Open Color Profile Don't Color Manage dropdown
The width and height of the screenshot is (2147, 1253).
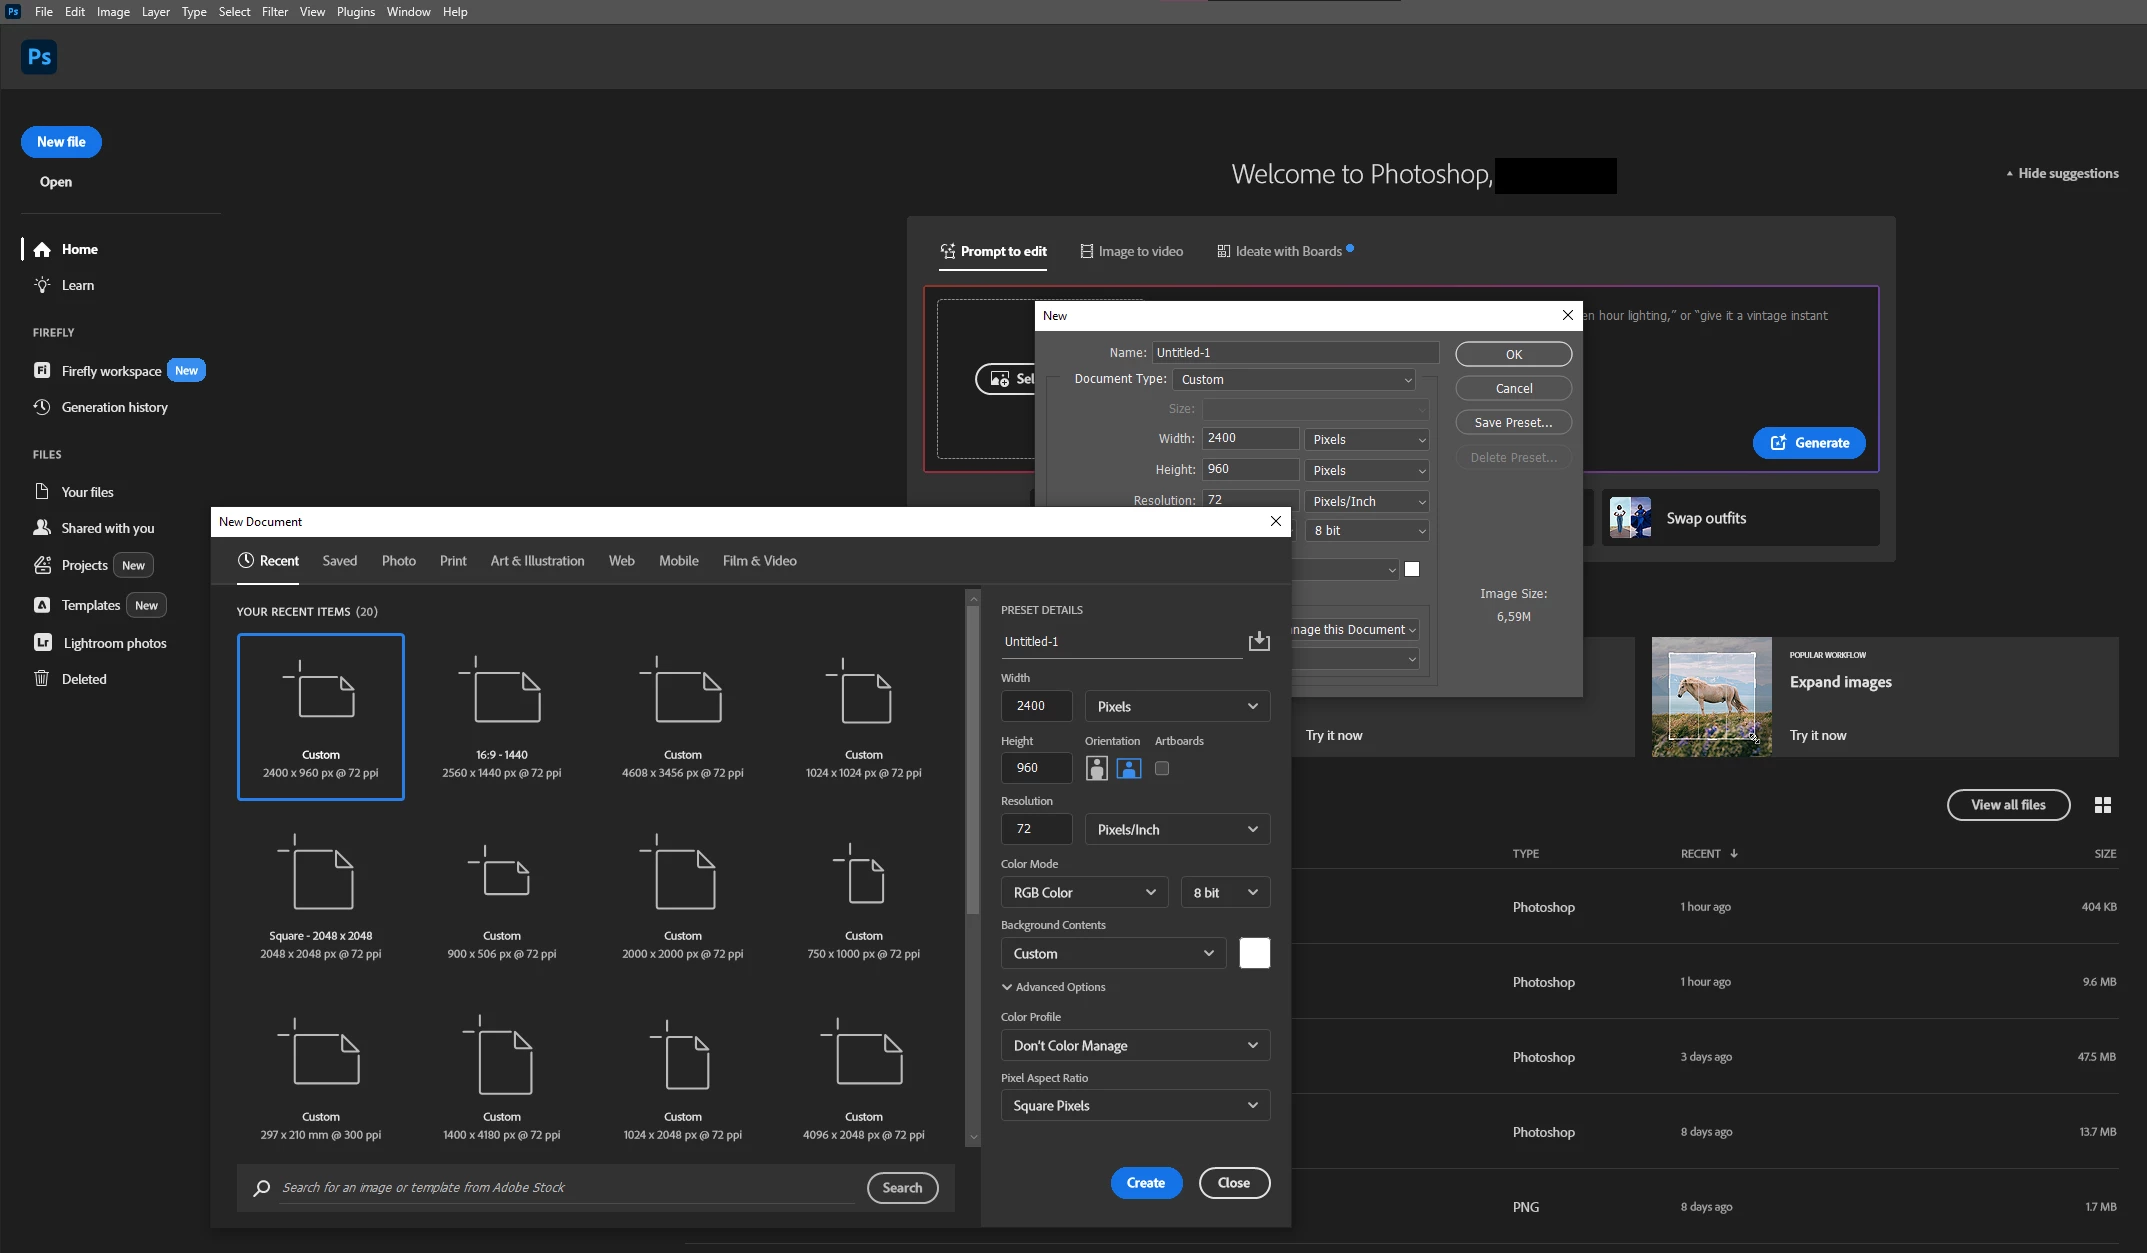1135,1045
